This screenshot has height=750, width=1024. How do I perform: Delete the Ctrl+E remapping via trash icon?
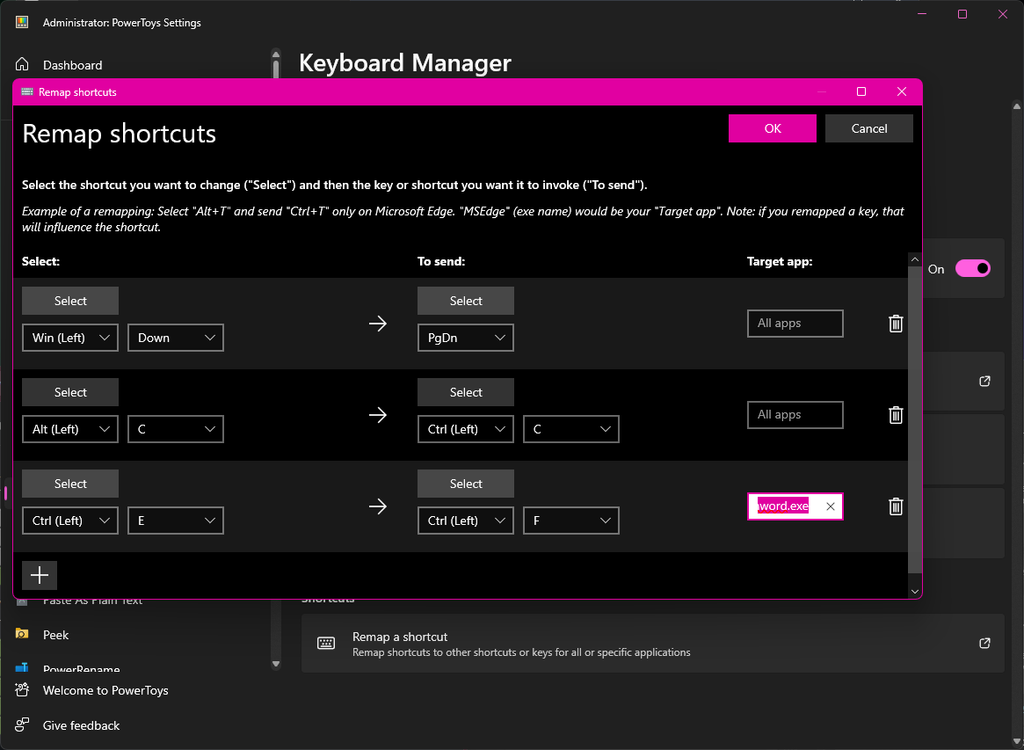click(x=895, y=506)
